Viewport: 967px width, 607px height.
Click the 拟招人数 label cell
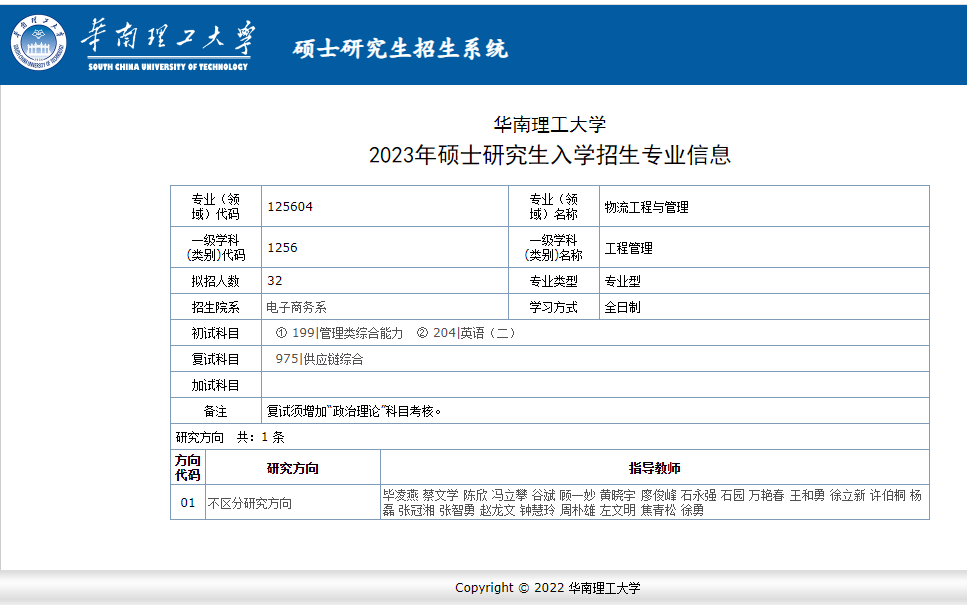(x=216, y=281)
